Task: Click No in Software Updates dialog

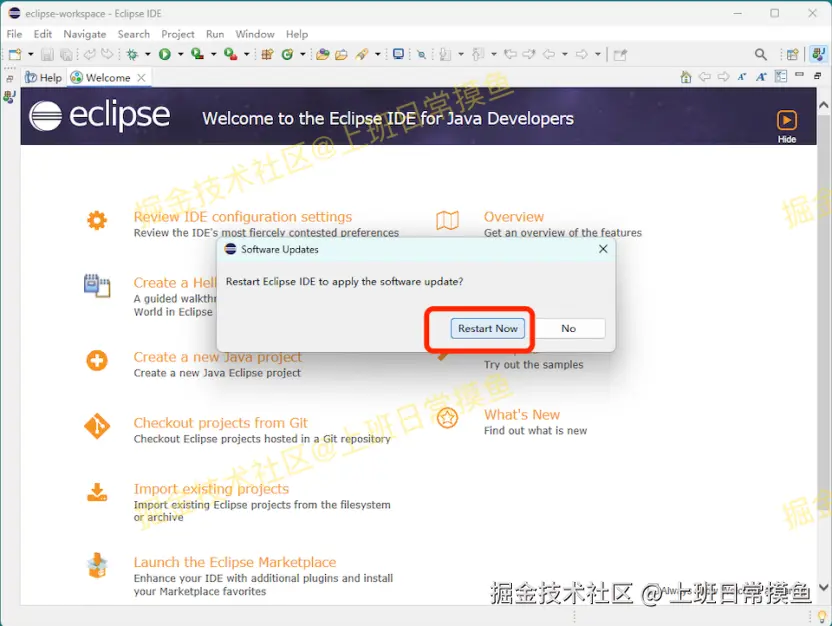Action: click(x=568, y=328)
